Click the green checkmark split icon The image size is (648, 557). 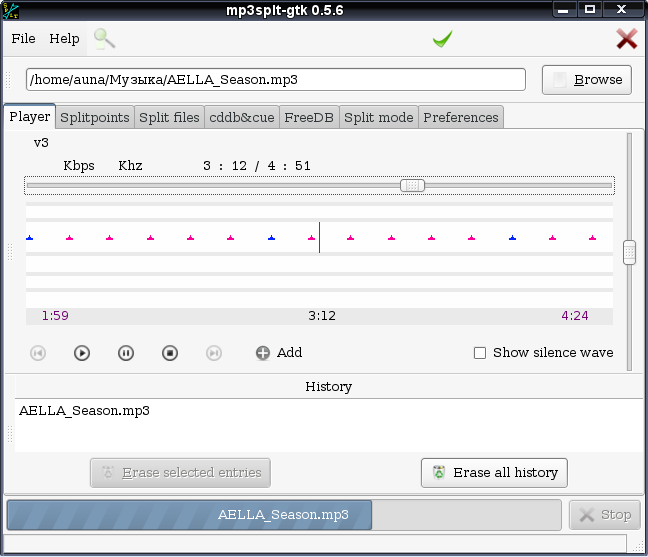coord(442,39)
